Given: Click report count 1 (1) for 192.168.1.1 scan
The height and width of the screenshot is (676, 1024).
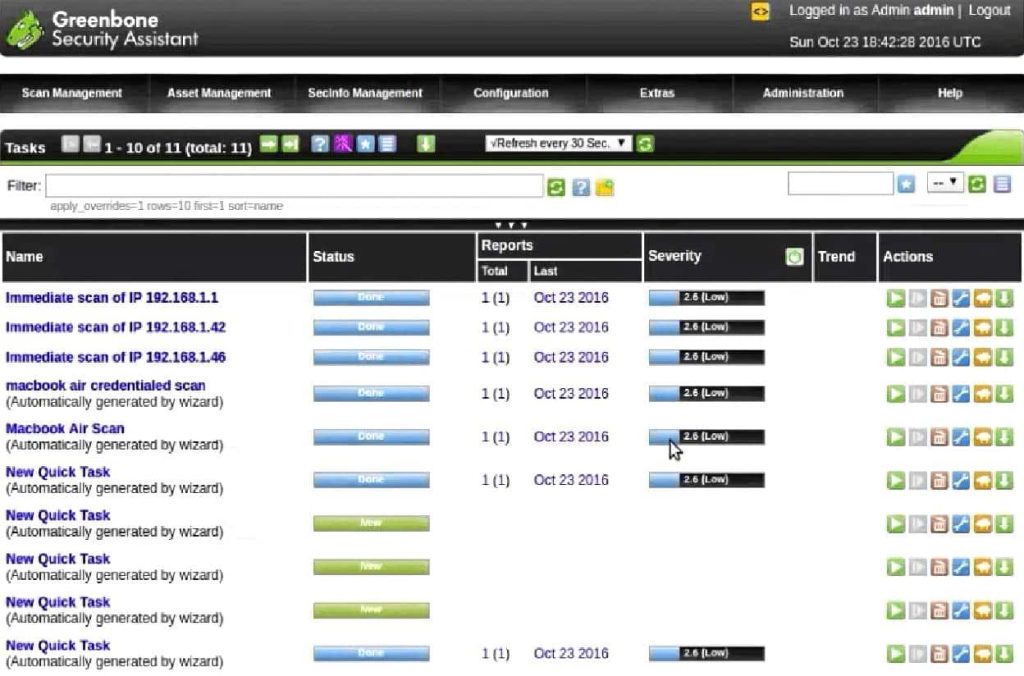Looking at the screenshot, I should tap(496, 298).
